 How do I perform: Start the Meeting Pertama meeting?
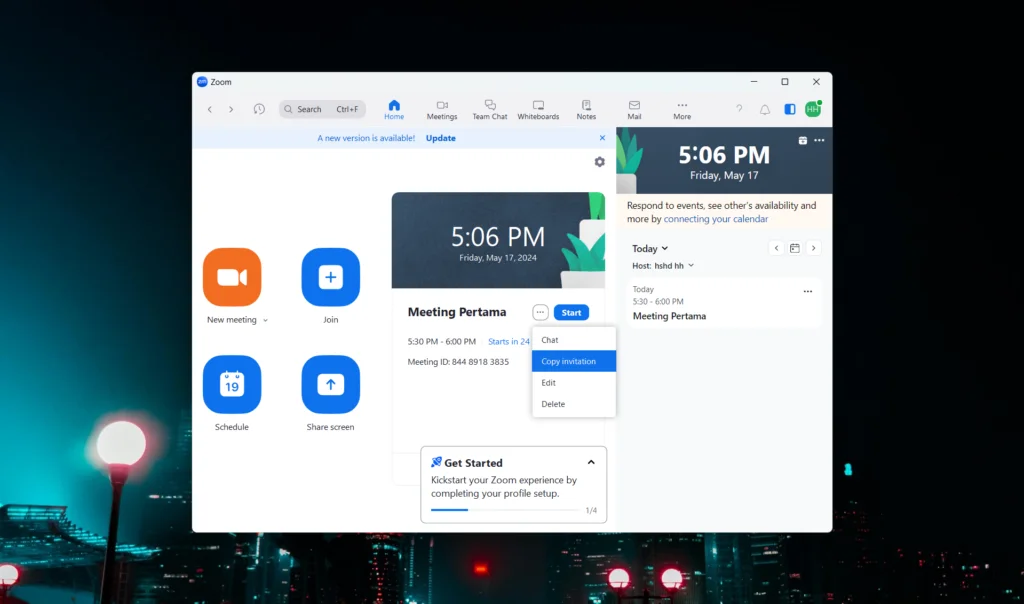571,312
